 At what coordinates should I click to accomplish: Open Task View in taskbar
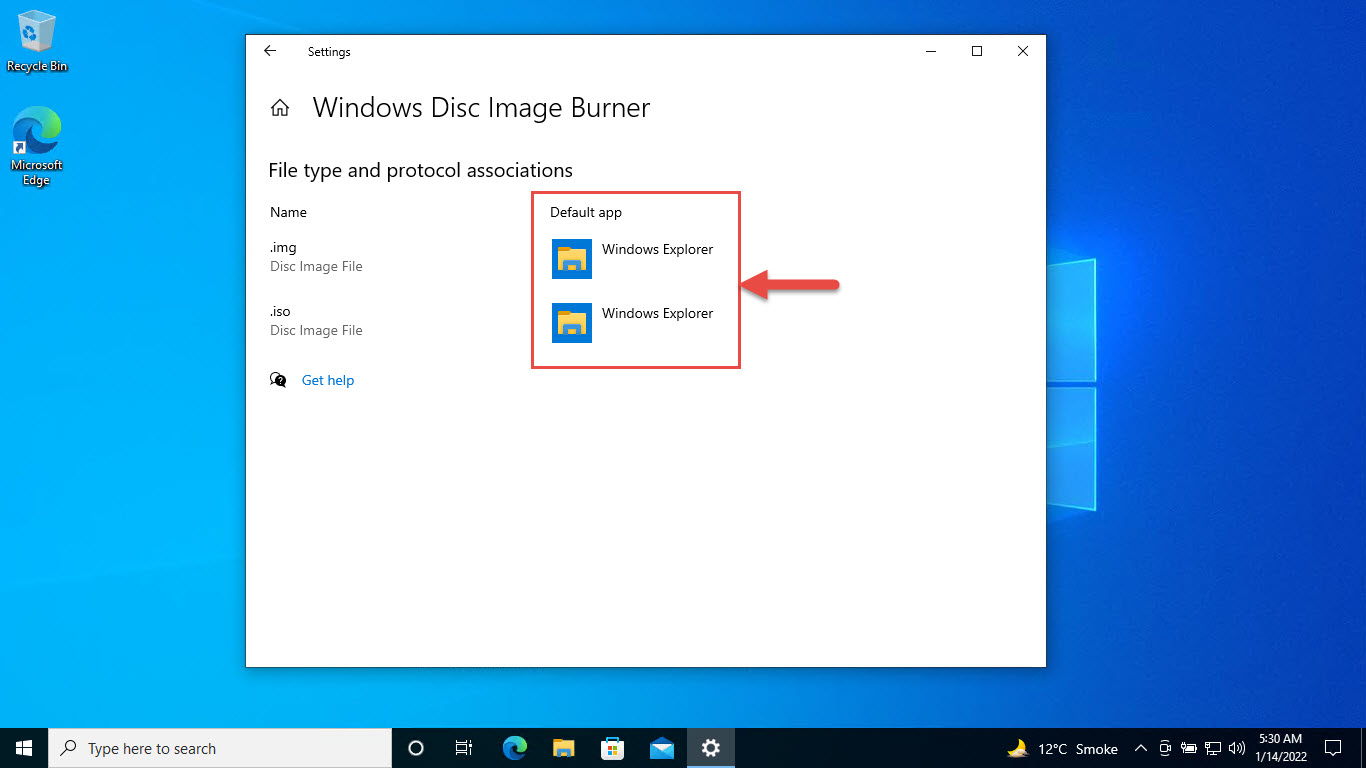coord(464,748)
